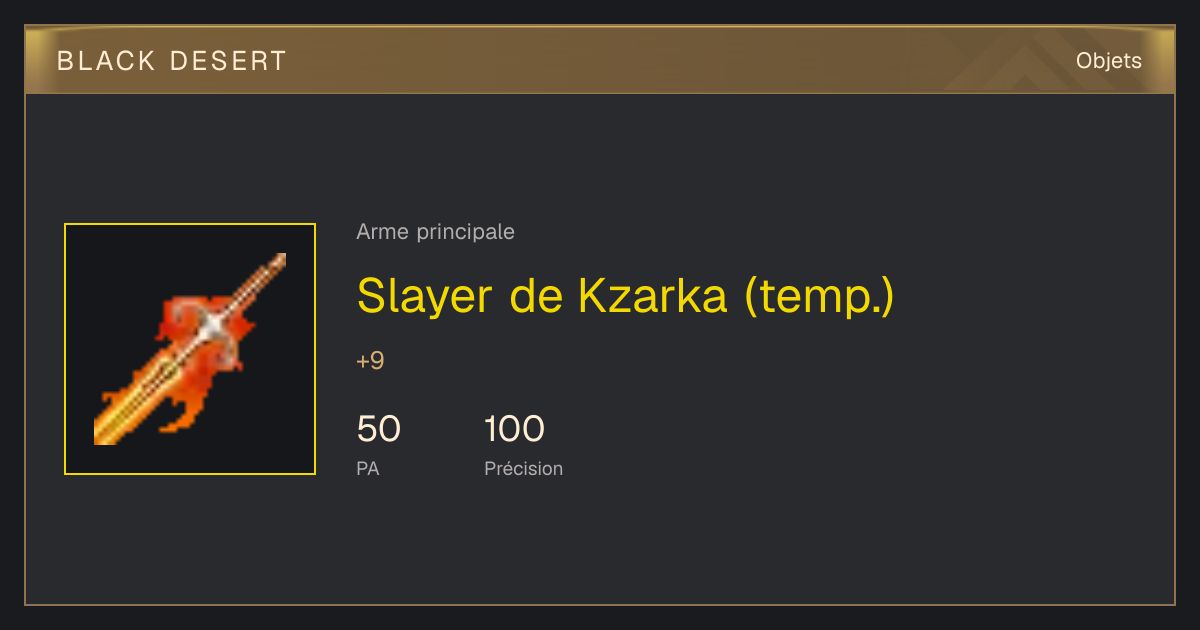Viewport: 1200px width, 630px height.
Task: Click the (temp.) suffix in the item name
Action: pyautogui.click(x=819, y=297)
